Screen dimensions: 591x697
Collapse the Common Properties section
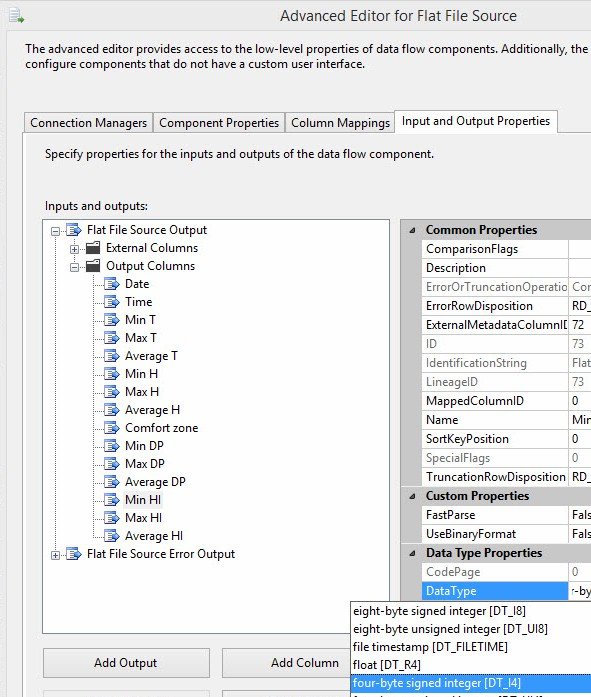(412, 230)
